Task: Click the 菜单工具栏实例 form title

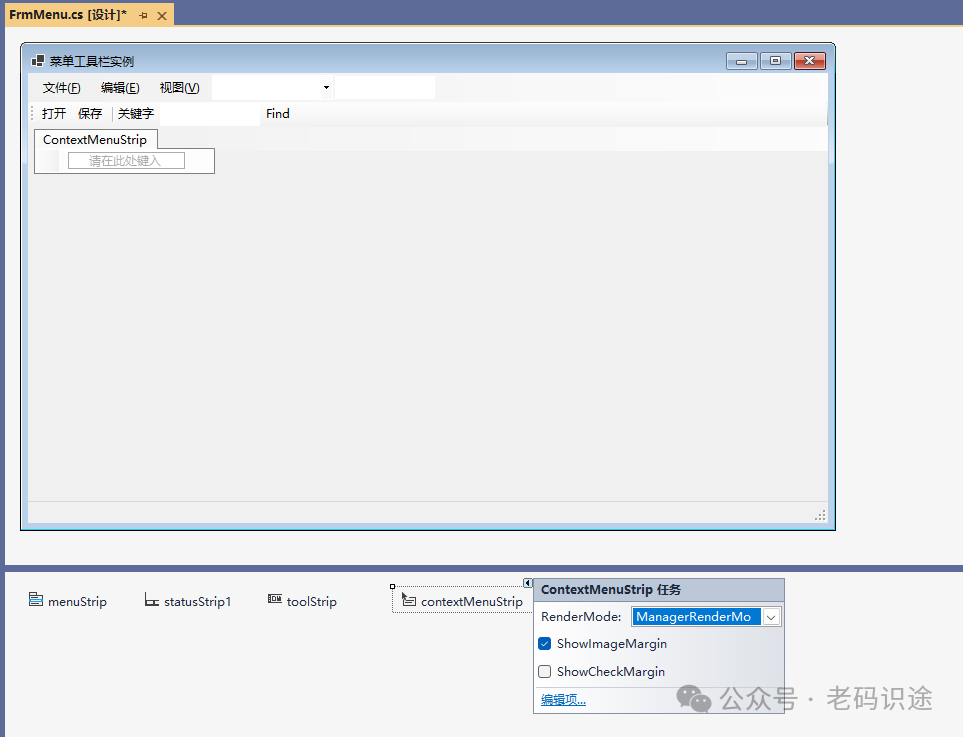Action: [x=92, y=61]
